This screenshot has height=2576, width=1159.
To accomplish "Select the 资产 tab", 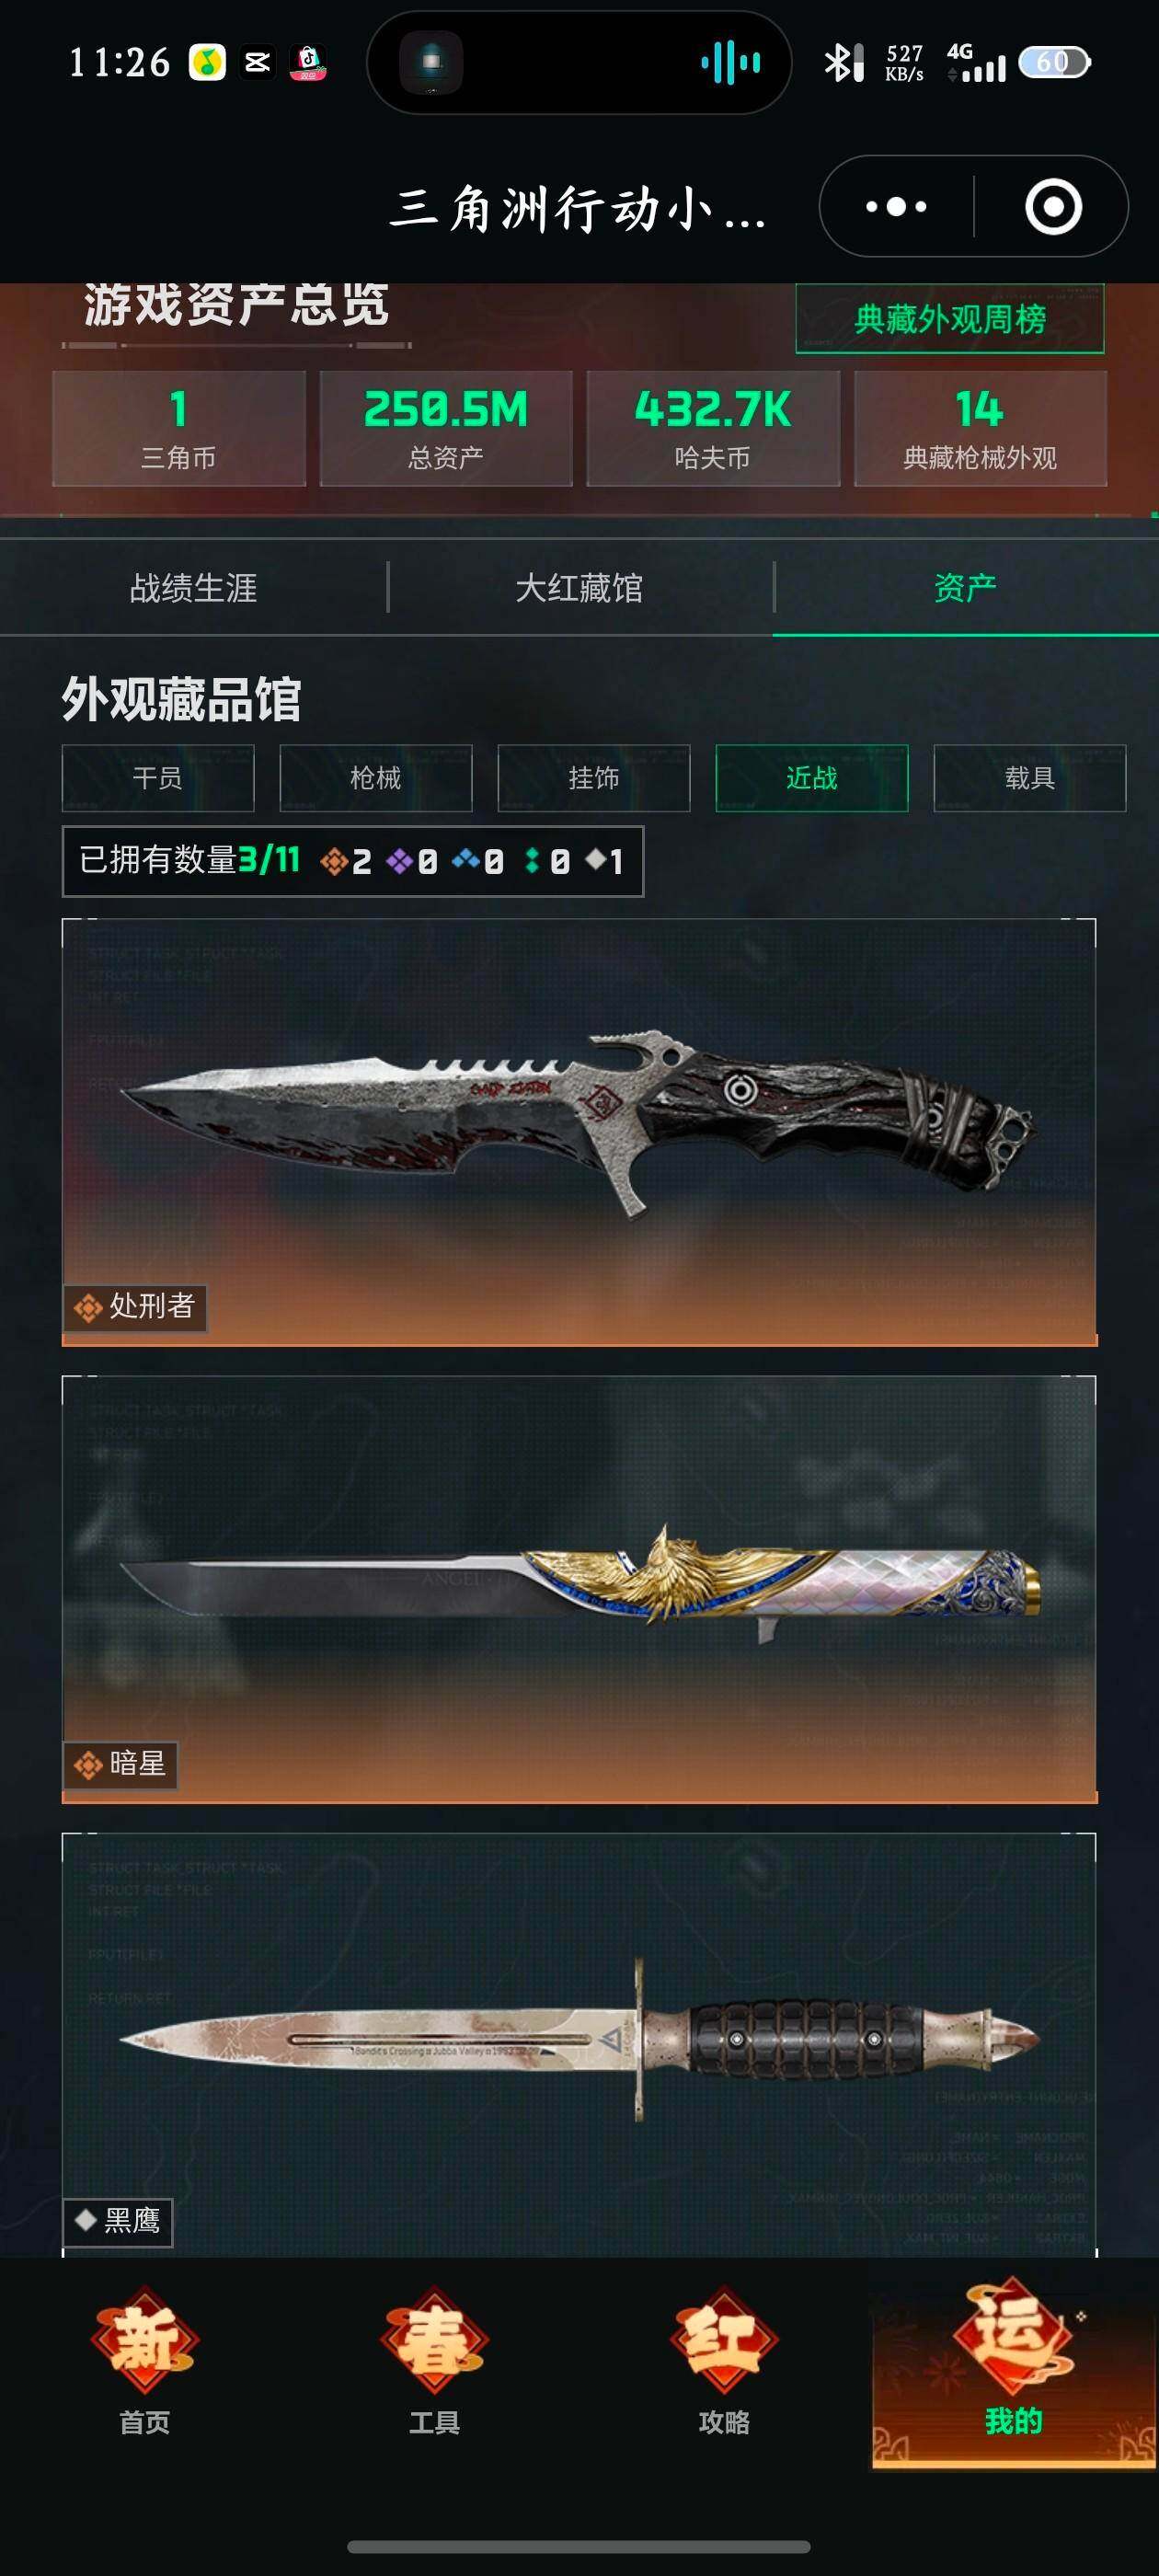I will 965,587.
